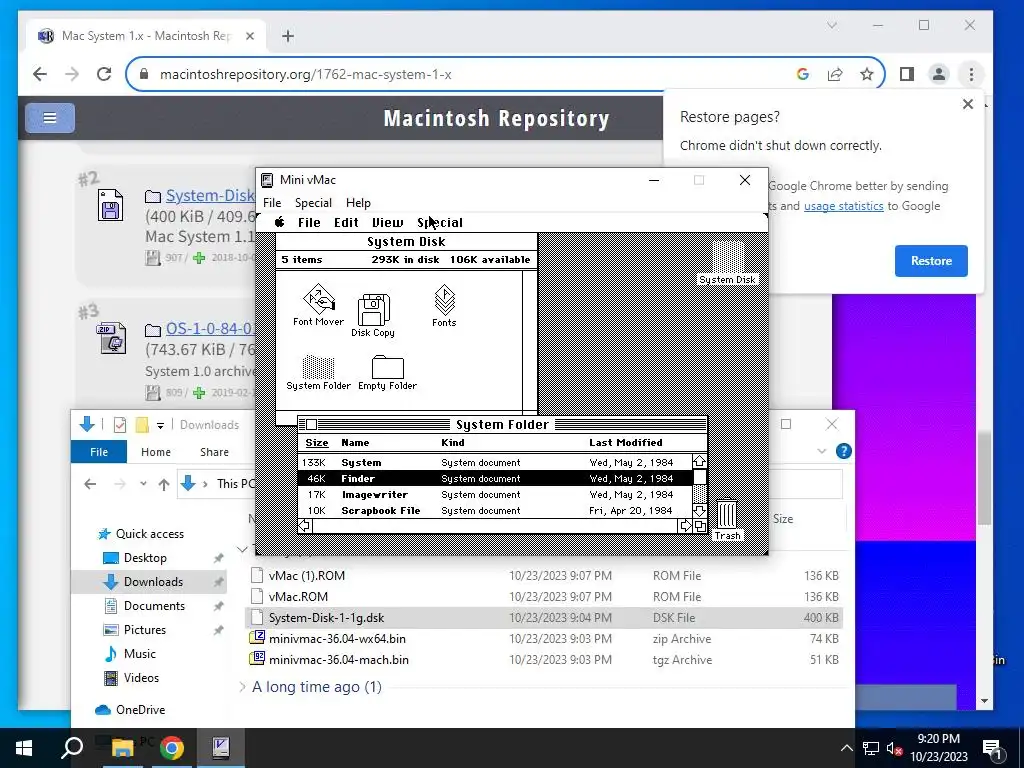Open the usage statistics link

coord(843,206)
